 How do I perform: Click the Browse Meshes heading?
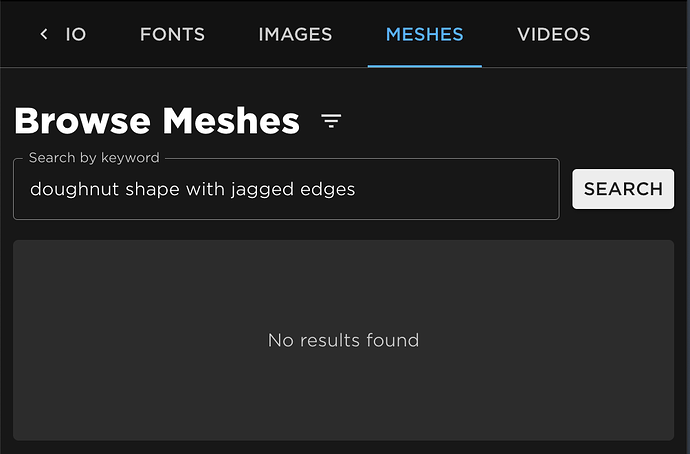(x=157, y=122)
